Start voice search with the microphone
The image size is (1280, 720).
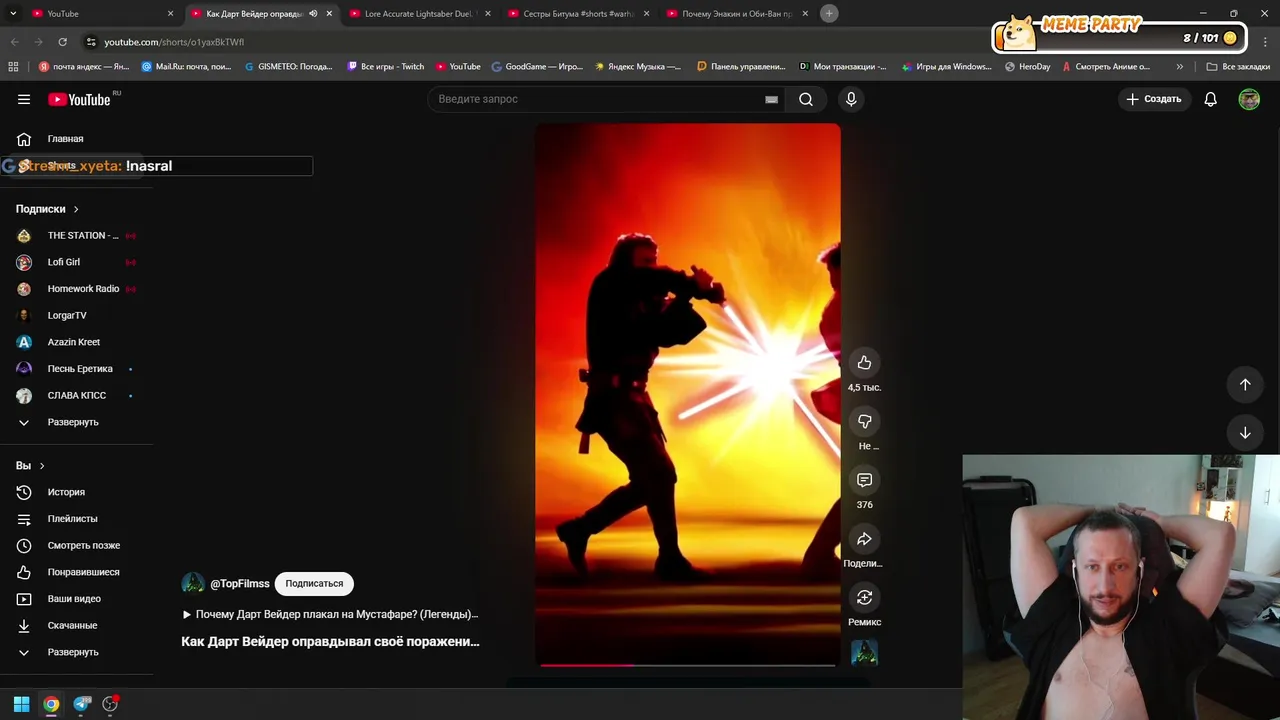[x=851, y=99]
